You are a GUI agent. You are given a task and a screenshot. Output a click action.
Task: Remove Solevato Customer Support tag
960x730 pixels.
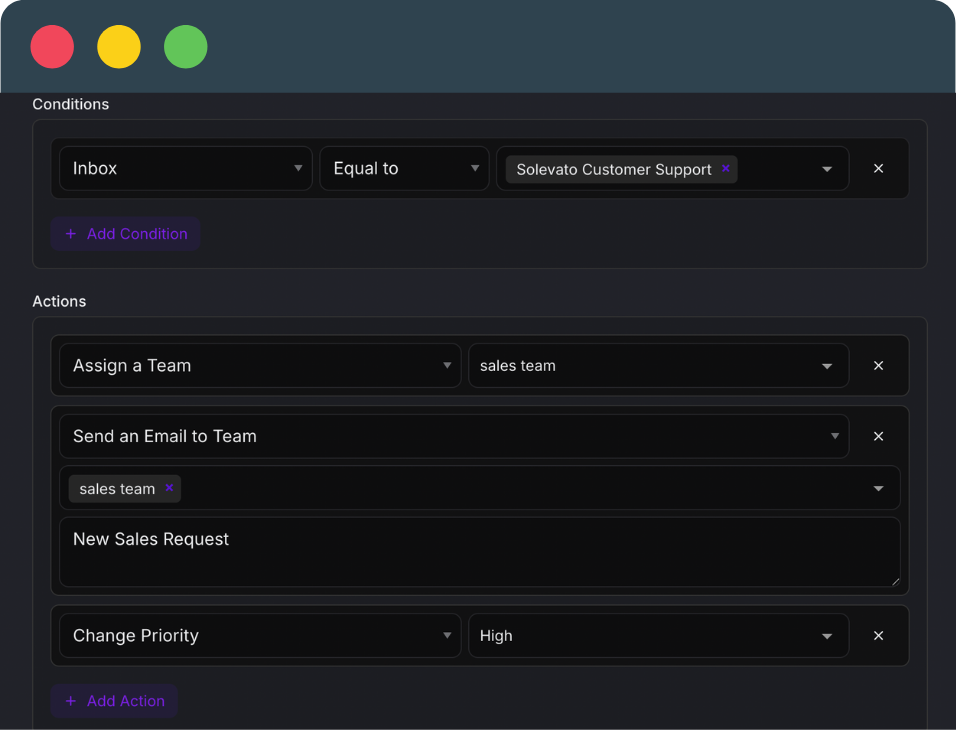pos(726,168)
